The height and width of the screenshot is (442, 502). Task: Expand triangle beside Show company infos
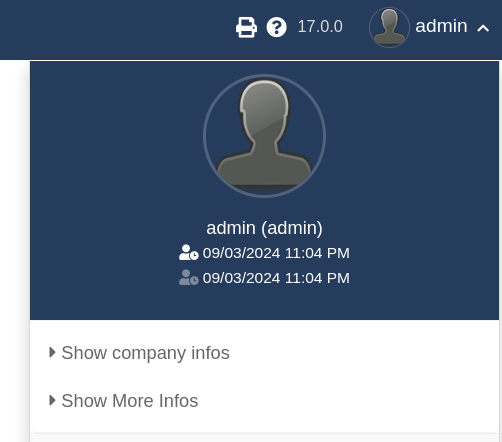point(52,352)
